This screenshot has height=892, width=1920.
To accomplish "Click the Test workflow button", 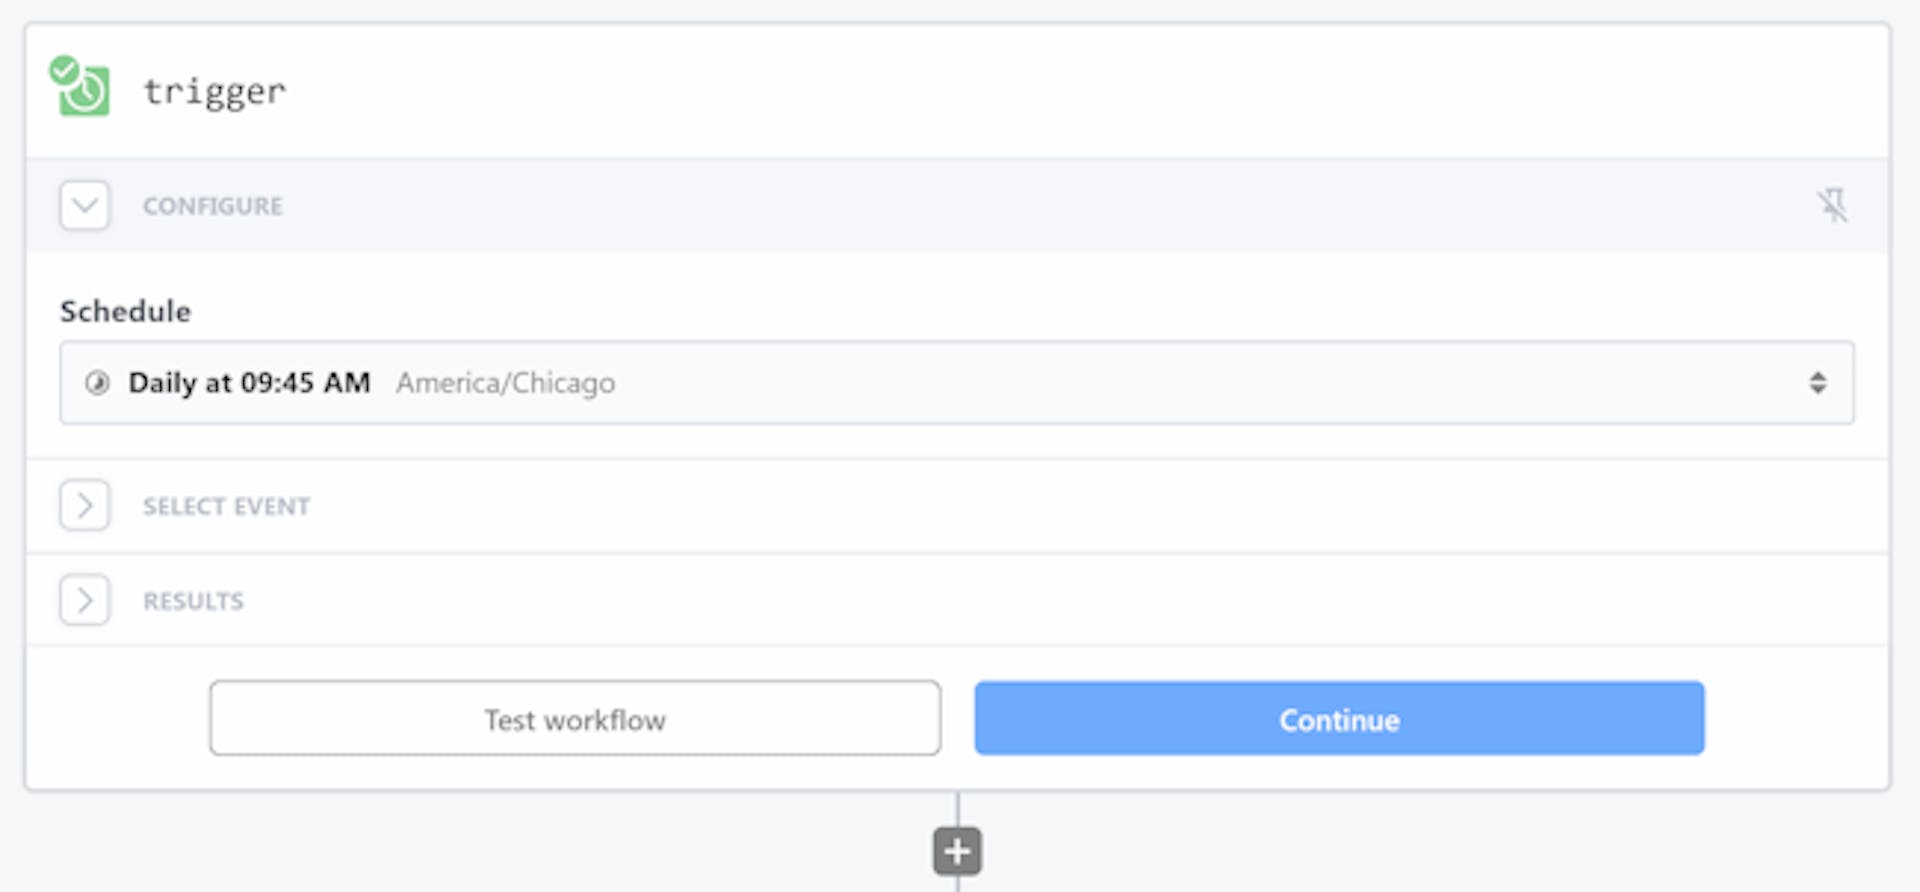I will click(575, 719).
